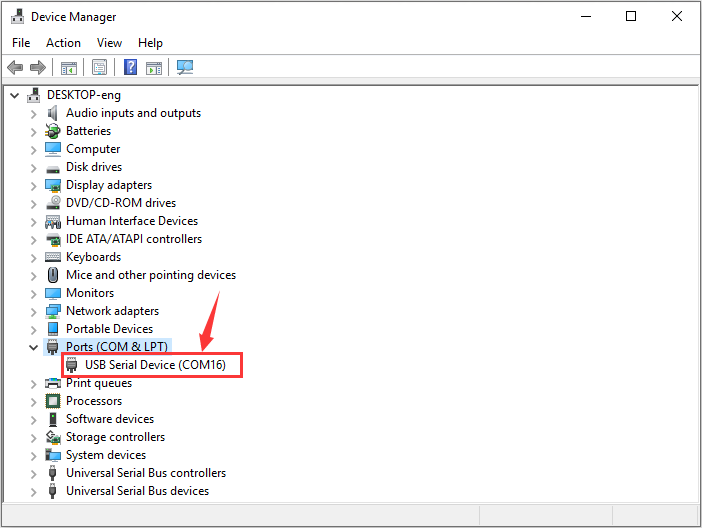Click the Forward arrow toolbar icon
This screenshot has width=702, height=528.
click(x=38, y=68)
